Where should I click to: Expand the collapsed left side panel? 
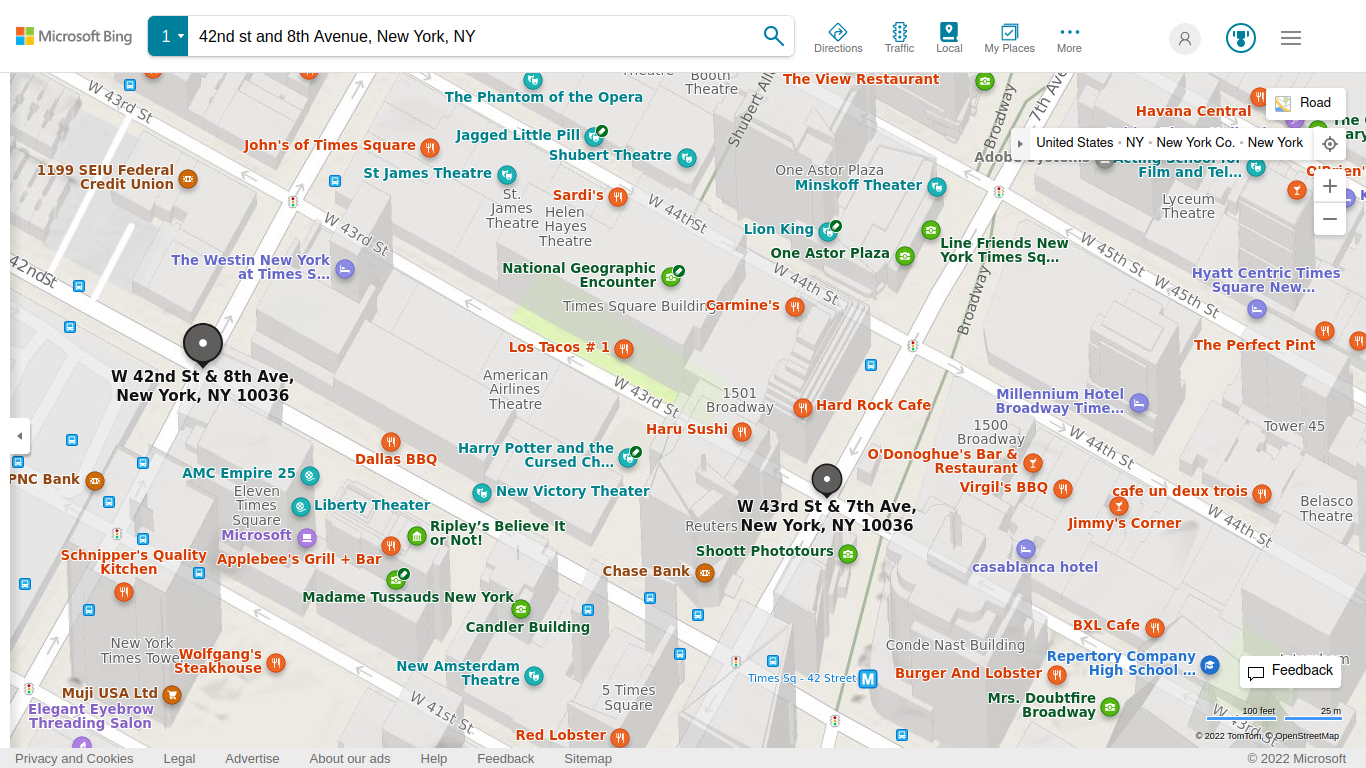(x=19, y=436)
